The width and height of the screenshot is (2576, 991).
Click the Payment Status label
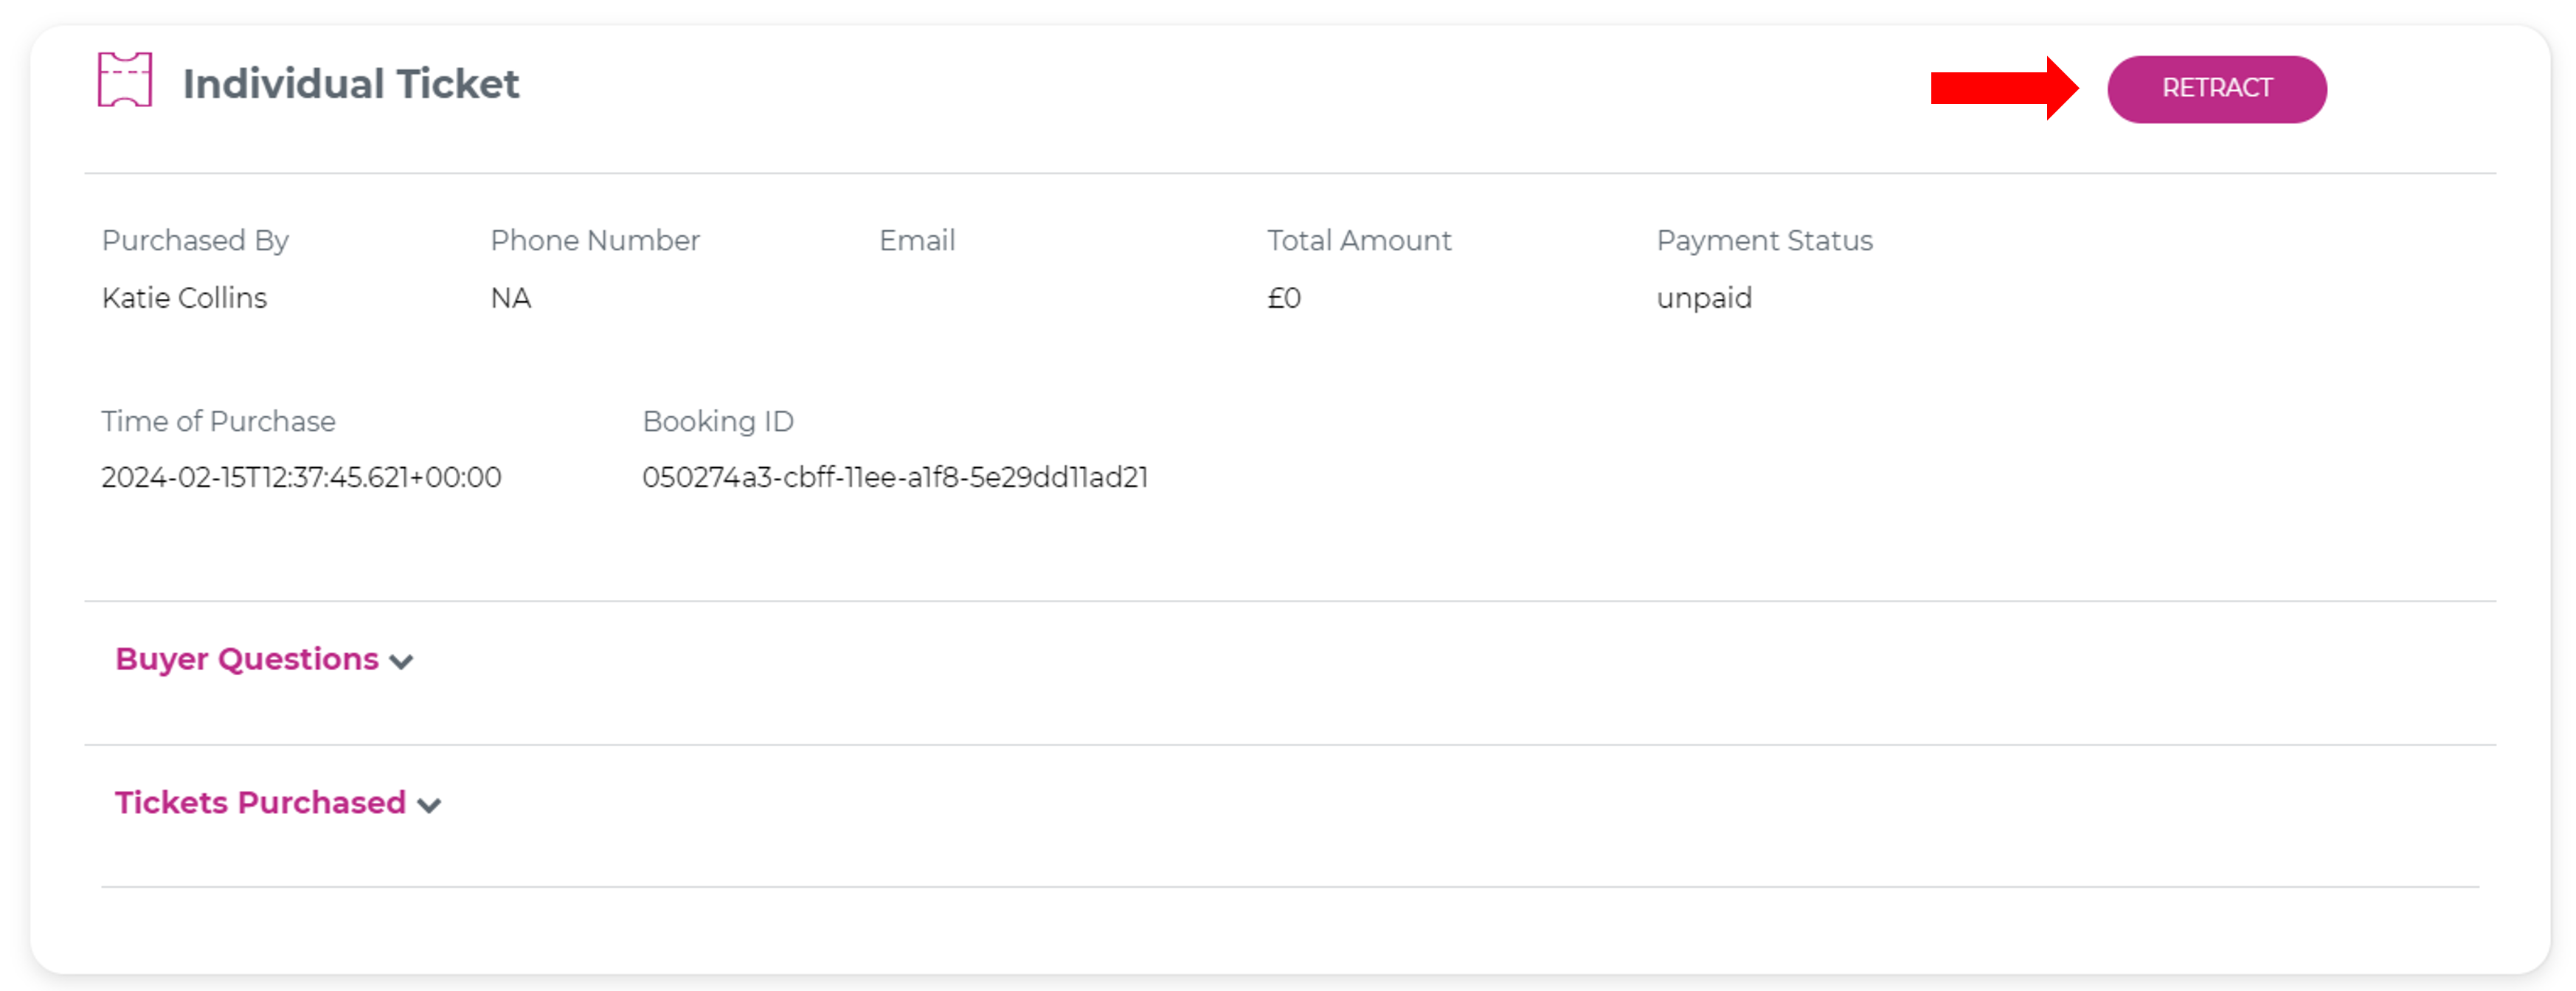coord(1764,240)
